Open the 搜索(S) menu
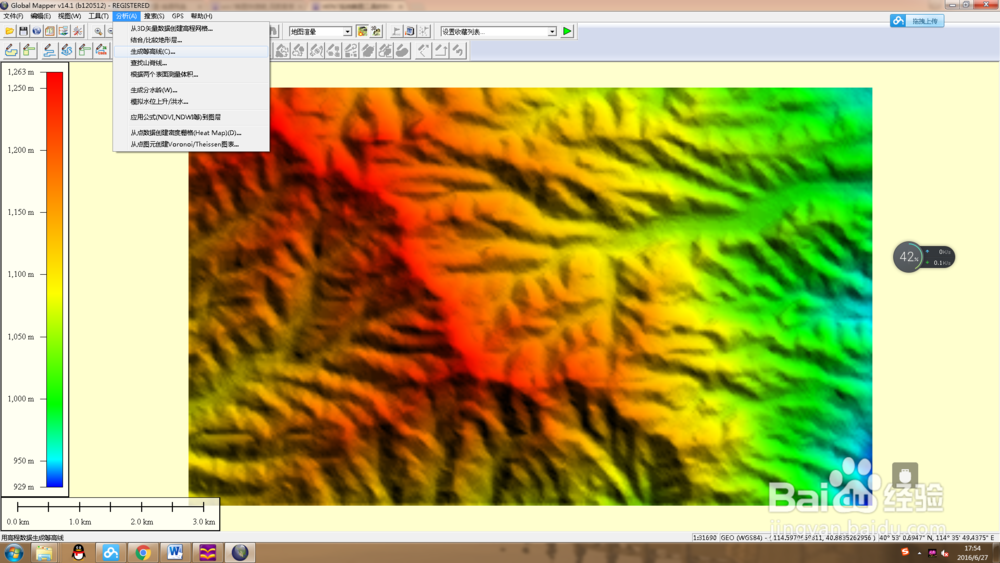 tap(154, 16)
